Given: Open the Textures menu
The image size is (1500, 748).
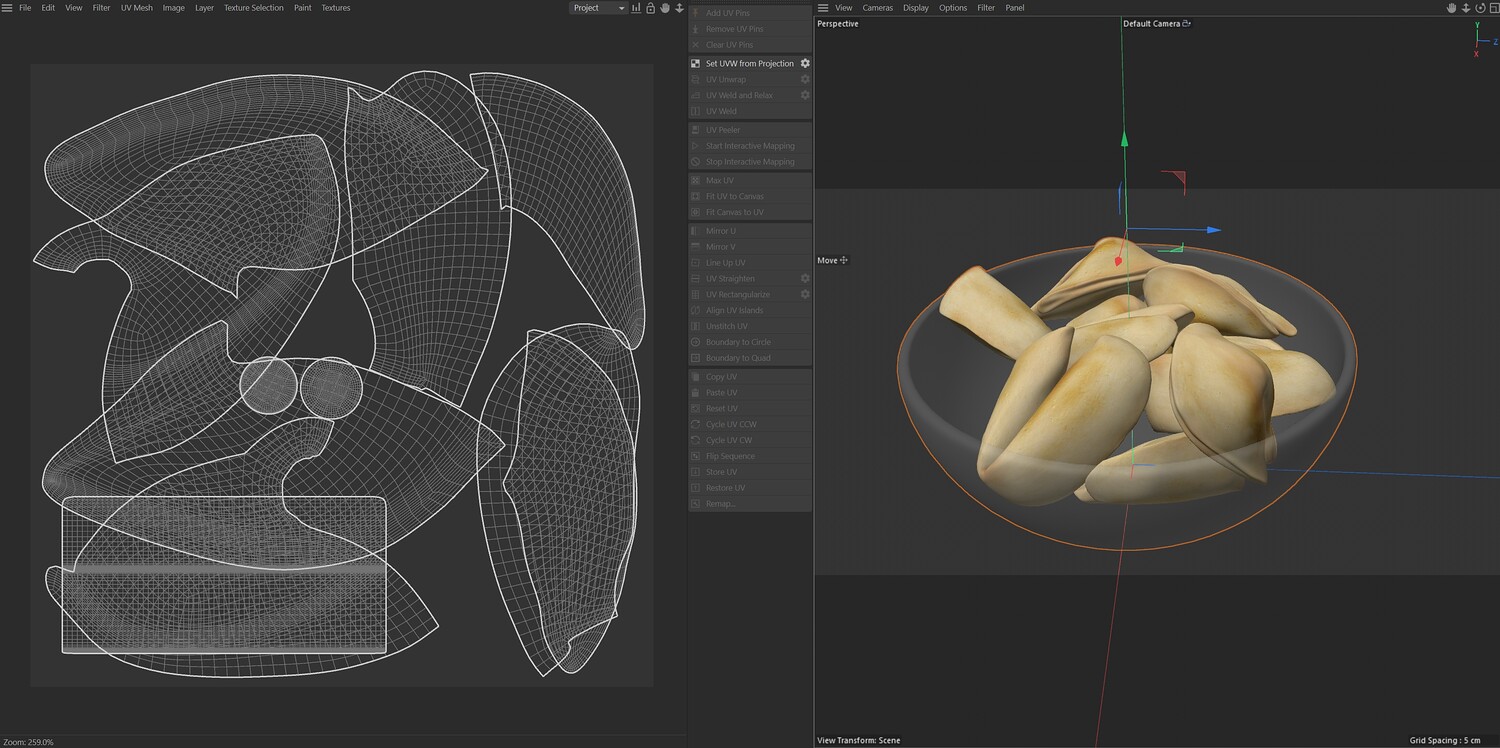Looking at the screenshot, I should [x=336, y=8].
